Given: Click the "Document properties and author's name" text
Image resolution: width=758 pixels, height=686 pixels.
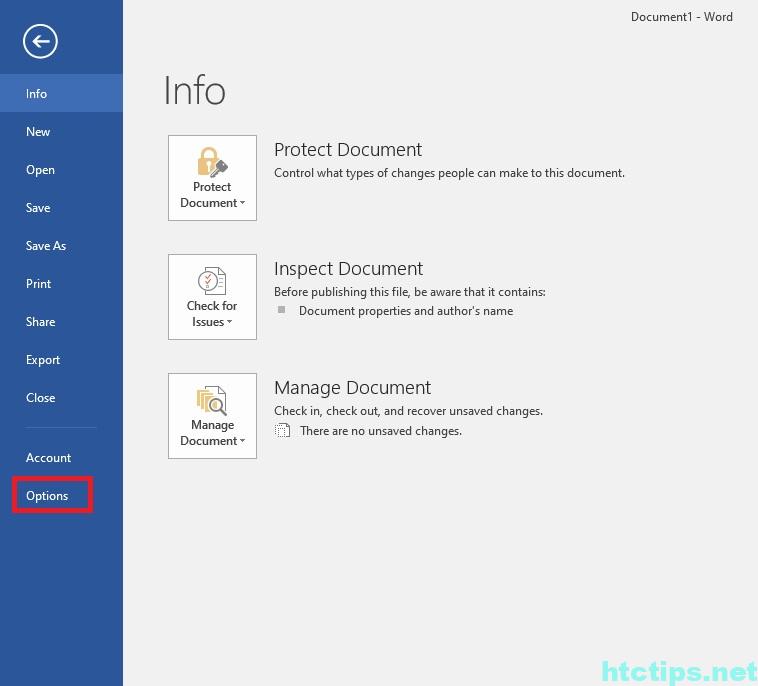Looking at the screenshot, I should click(405, 311).
